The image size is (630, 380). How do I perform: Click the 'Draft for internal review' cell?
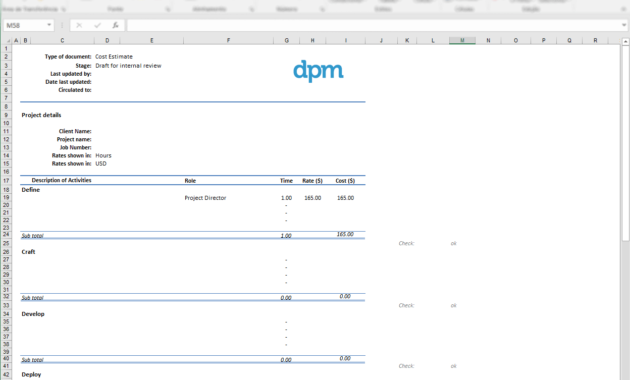[128, 65]
